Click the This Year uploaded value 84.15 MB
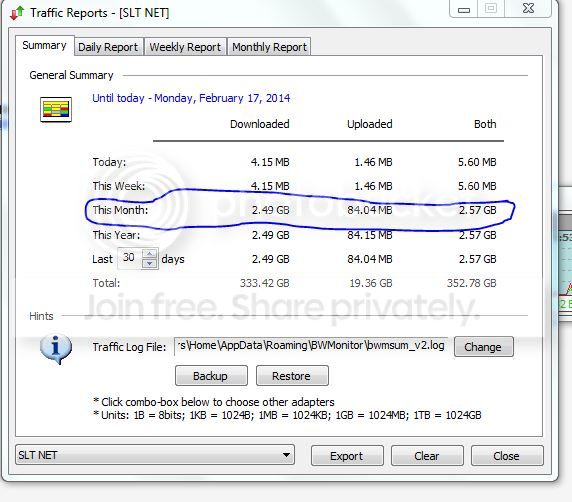This screenshot has height=502, width=572. [x=370, y=235]
